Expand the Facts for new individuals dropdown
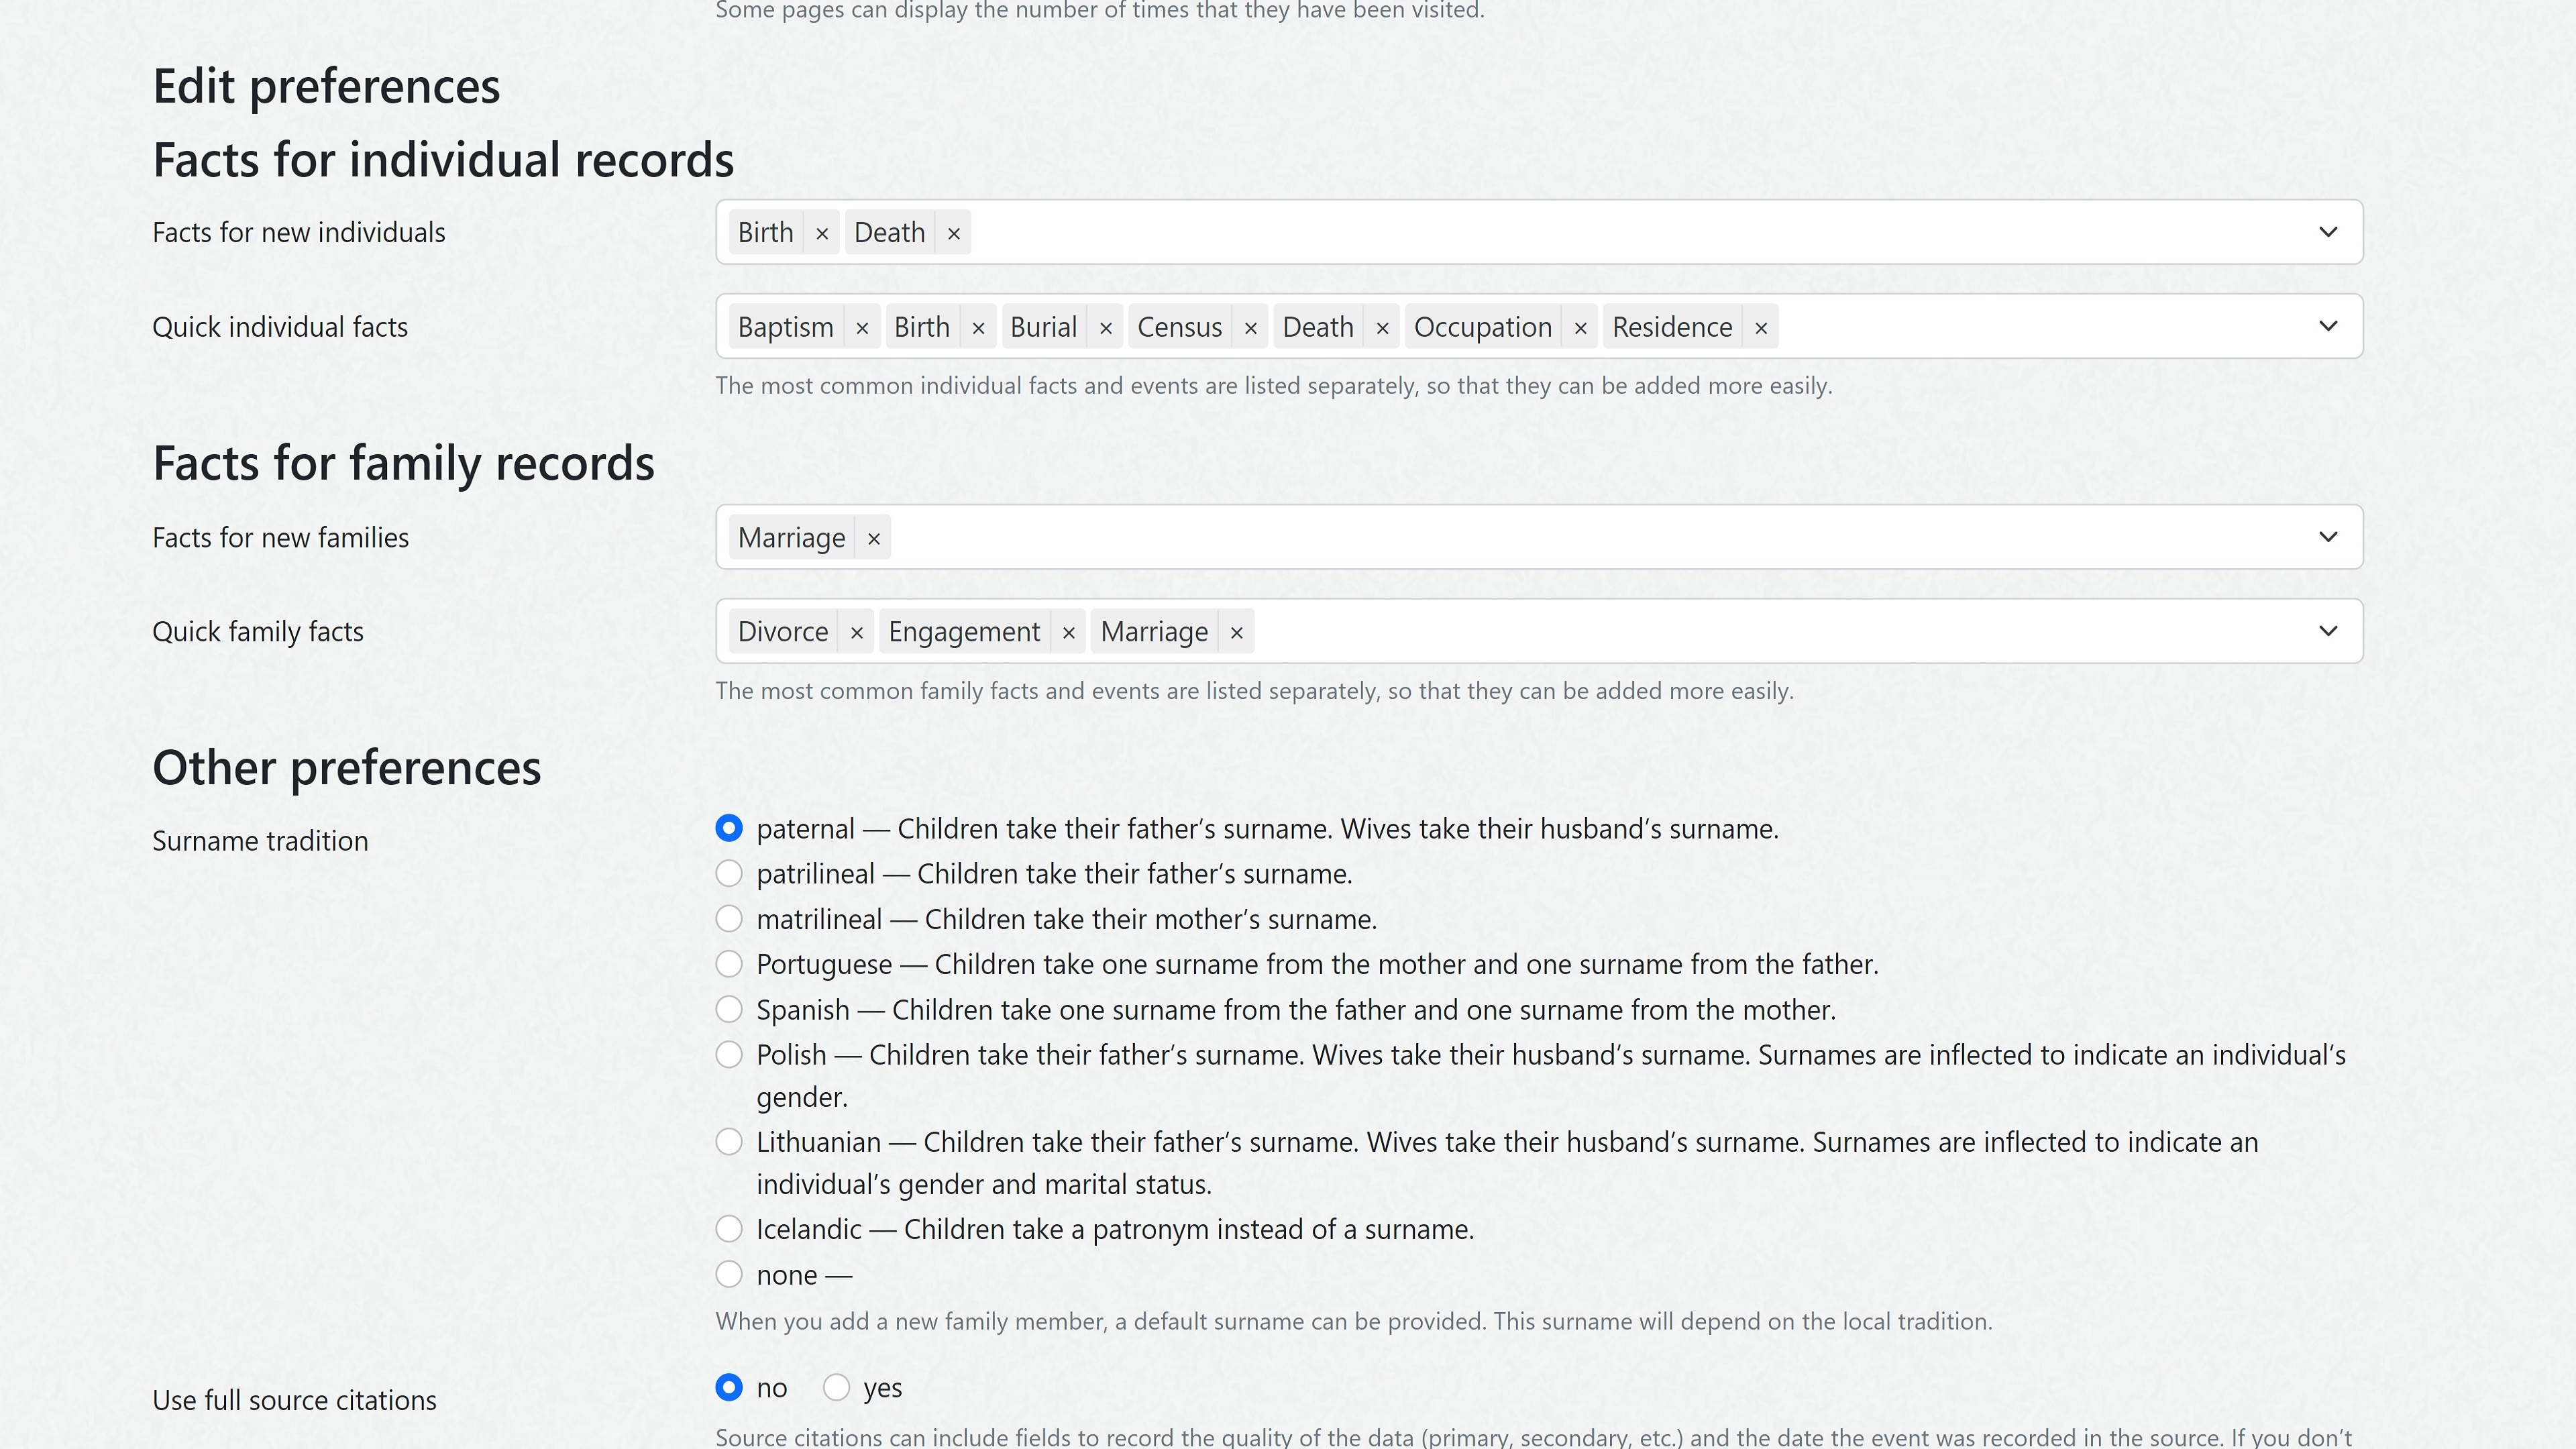 [2328, 231]
